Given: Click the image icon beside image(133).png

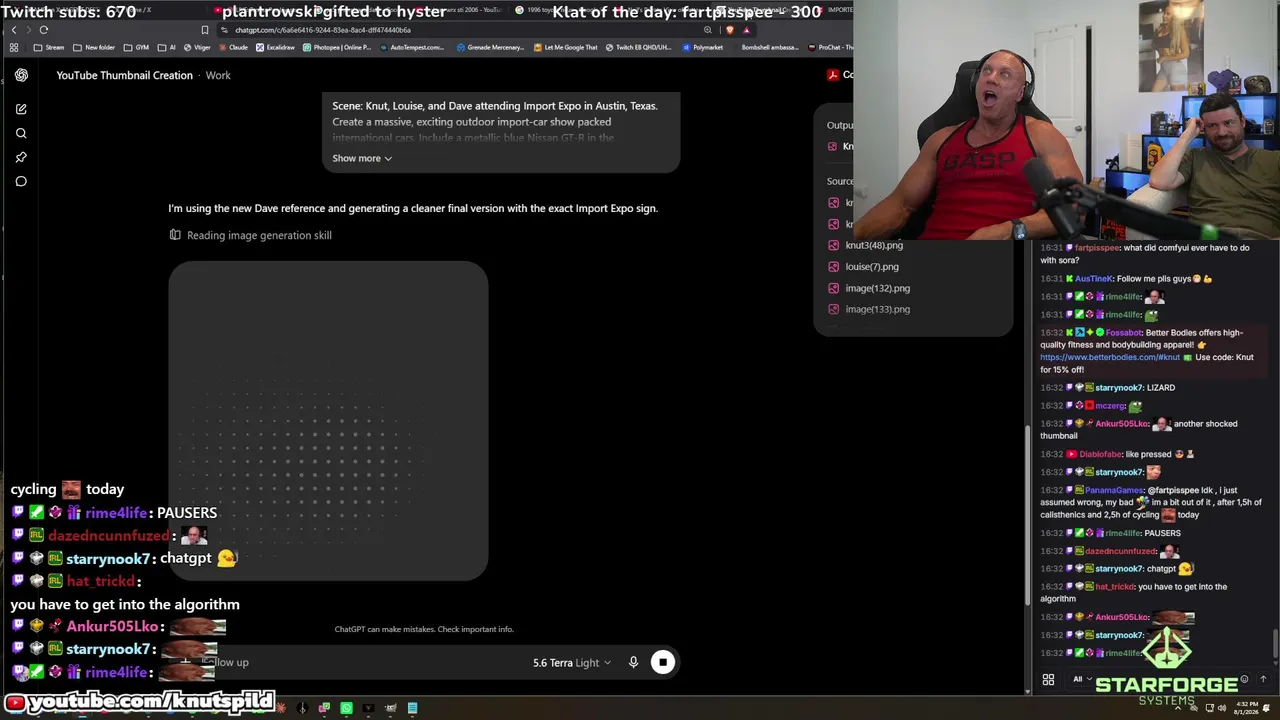Looking at the screenshot, I should 834,309.
